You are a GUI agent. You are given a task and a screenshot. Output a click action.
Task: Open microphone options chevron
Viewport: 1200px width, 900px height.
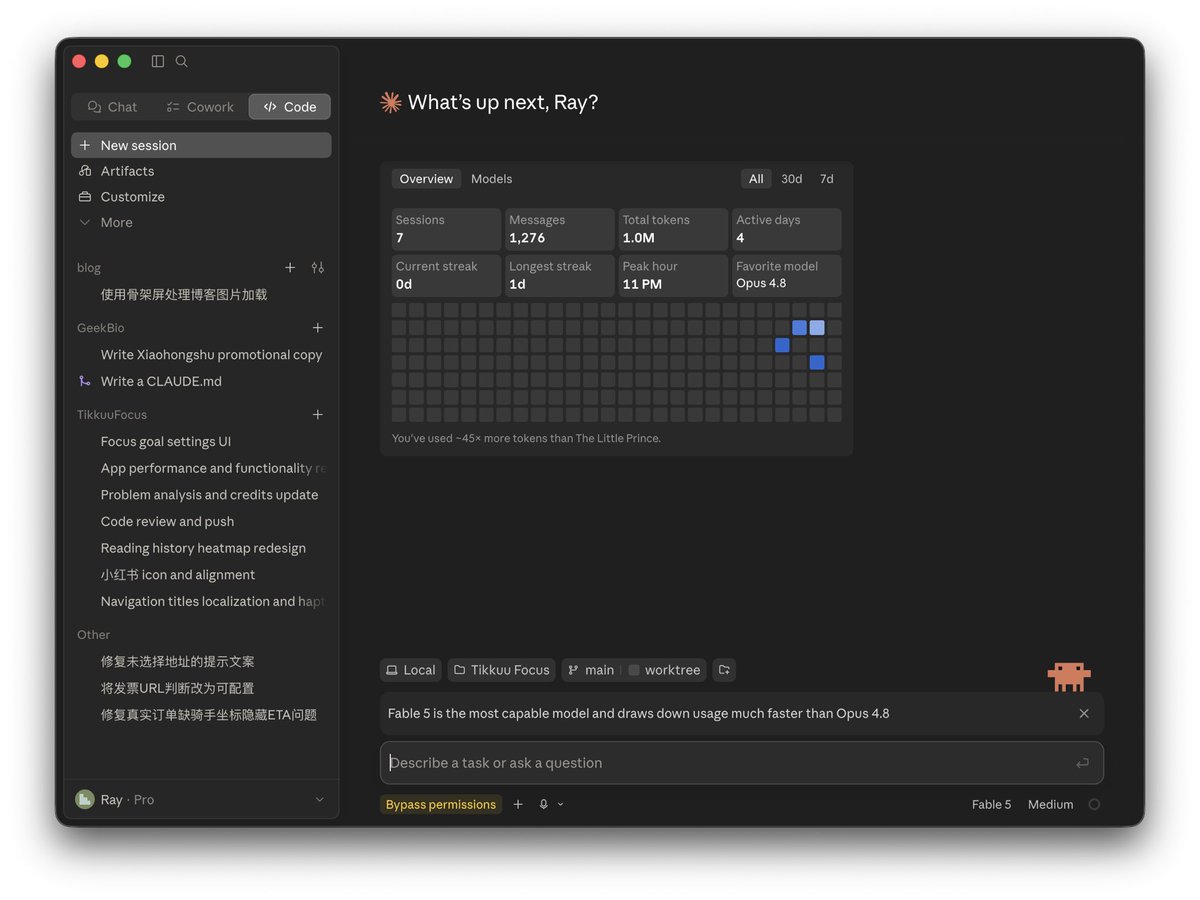tap(560, 805)
